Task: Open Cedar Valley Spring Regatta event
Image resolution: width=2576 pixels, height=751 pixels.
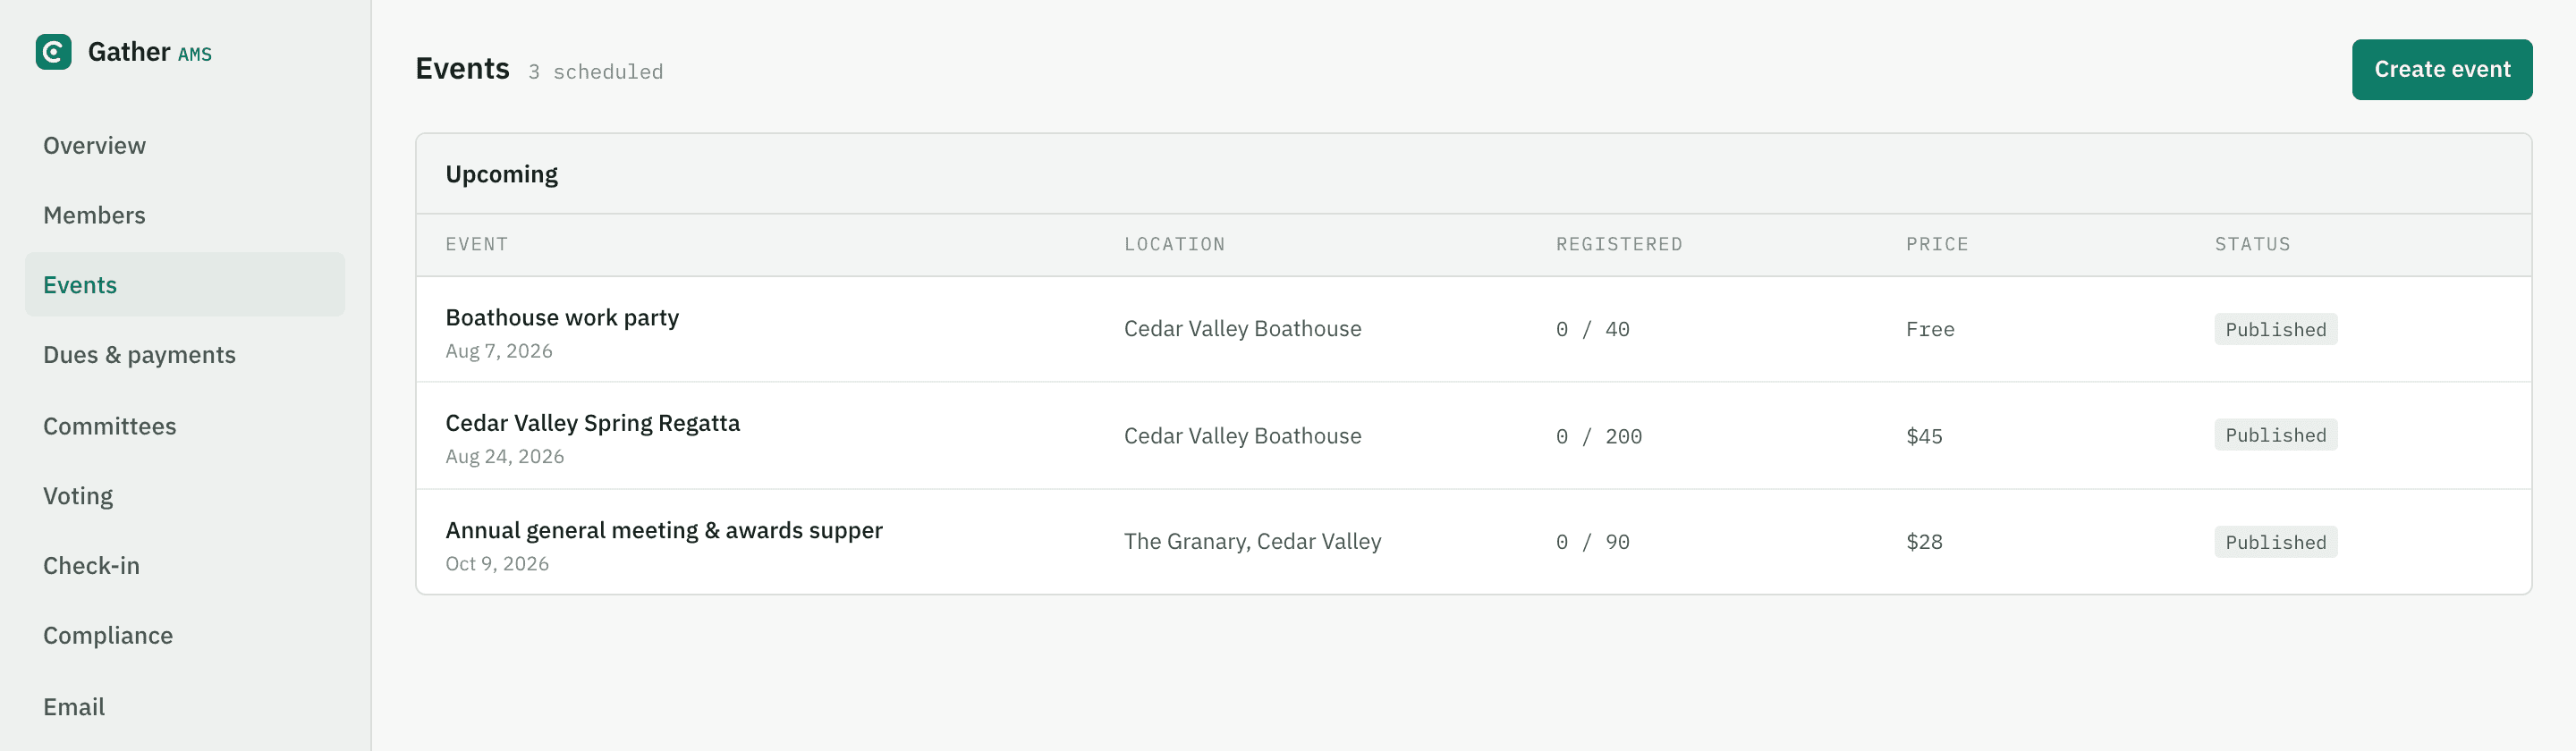Action: (x=592, y=423)
